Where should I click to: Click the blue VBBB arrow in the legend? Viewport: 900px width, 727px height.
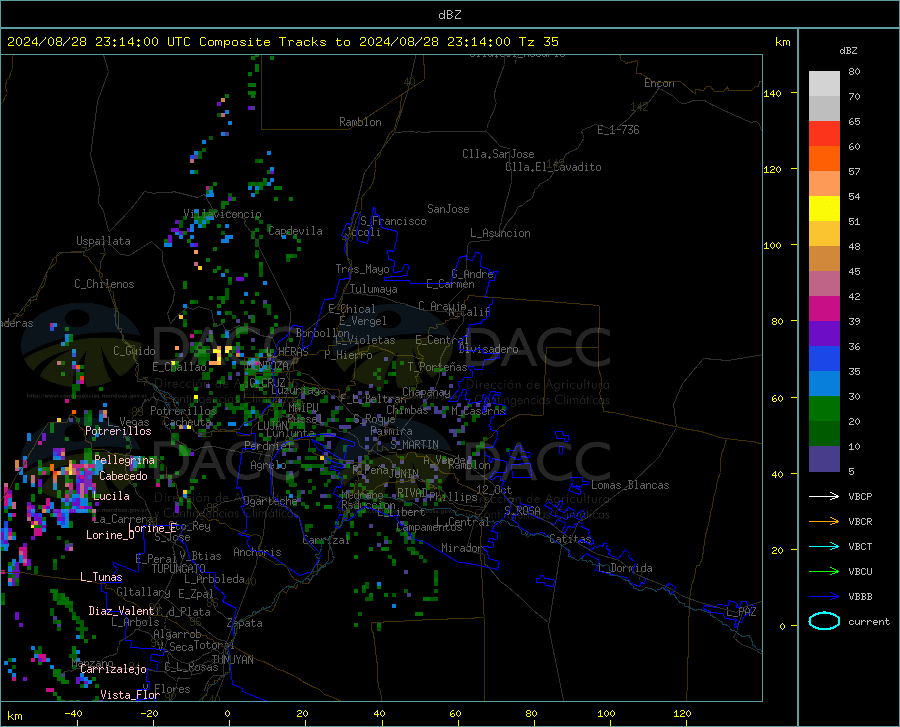click(x=824, y=597)
